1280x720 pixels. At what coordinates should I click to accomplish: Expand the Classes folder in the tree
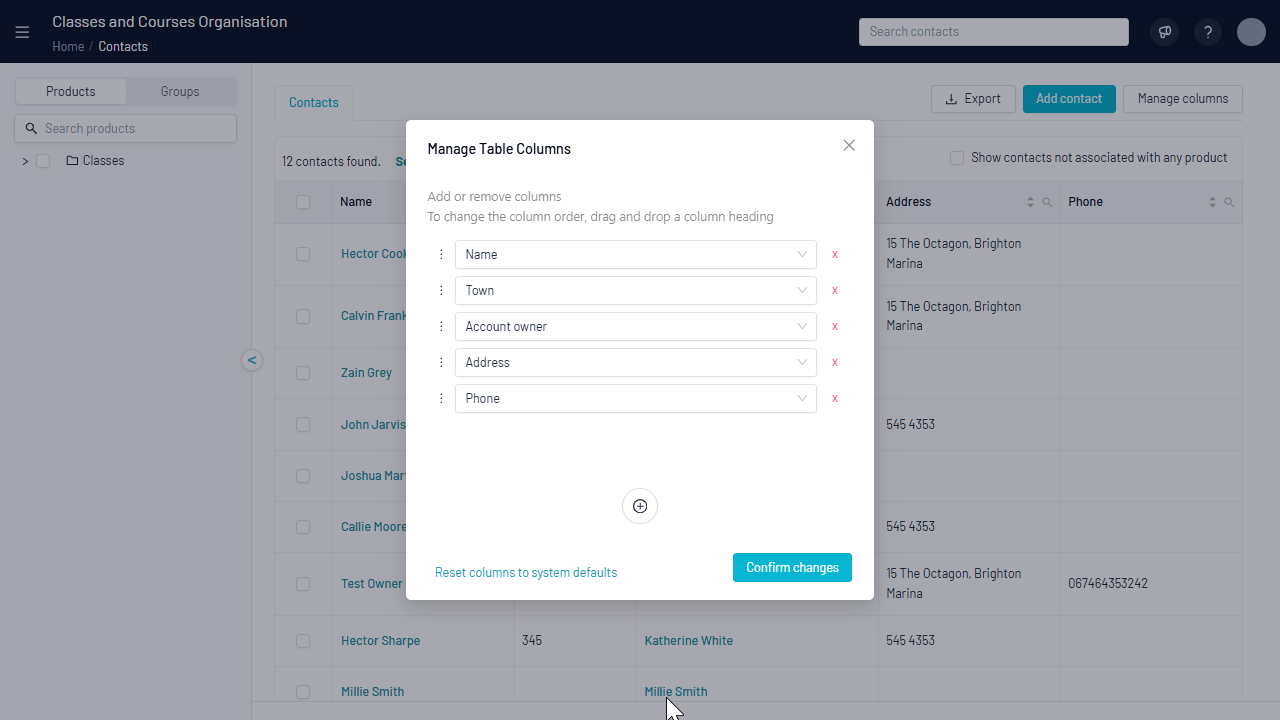[24, 160]
